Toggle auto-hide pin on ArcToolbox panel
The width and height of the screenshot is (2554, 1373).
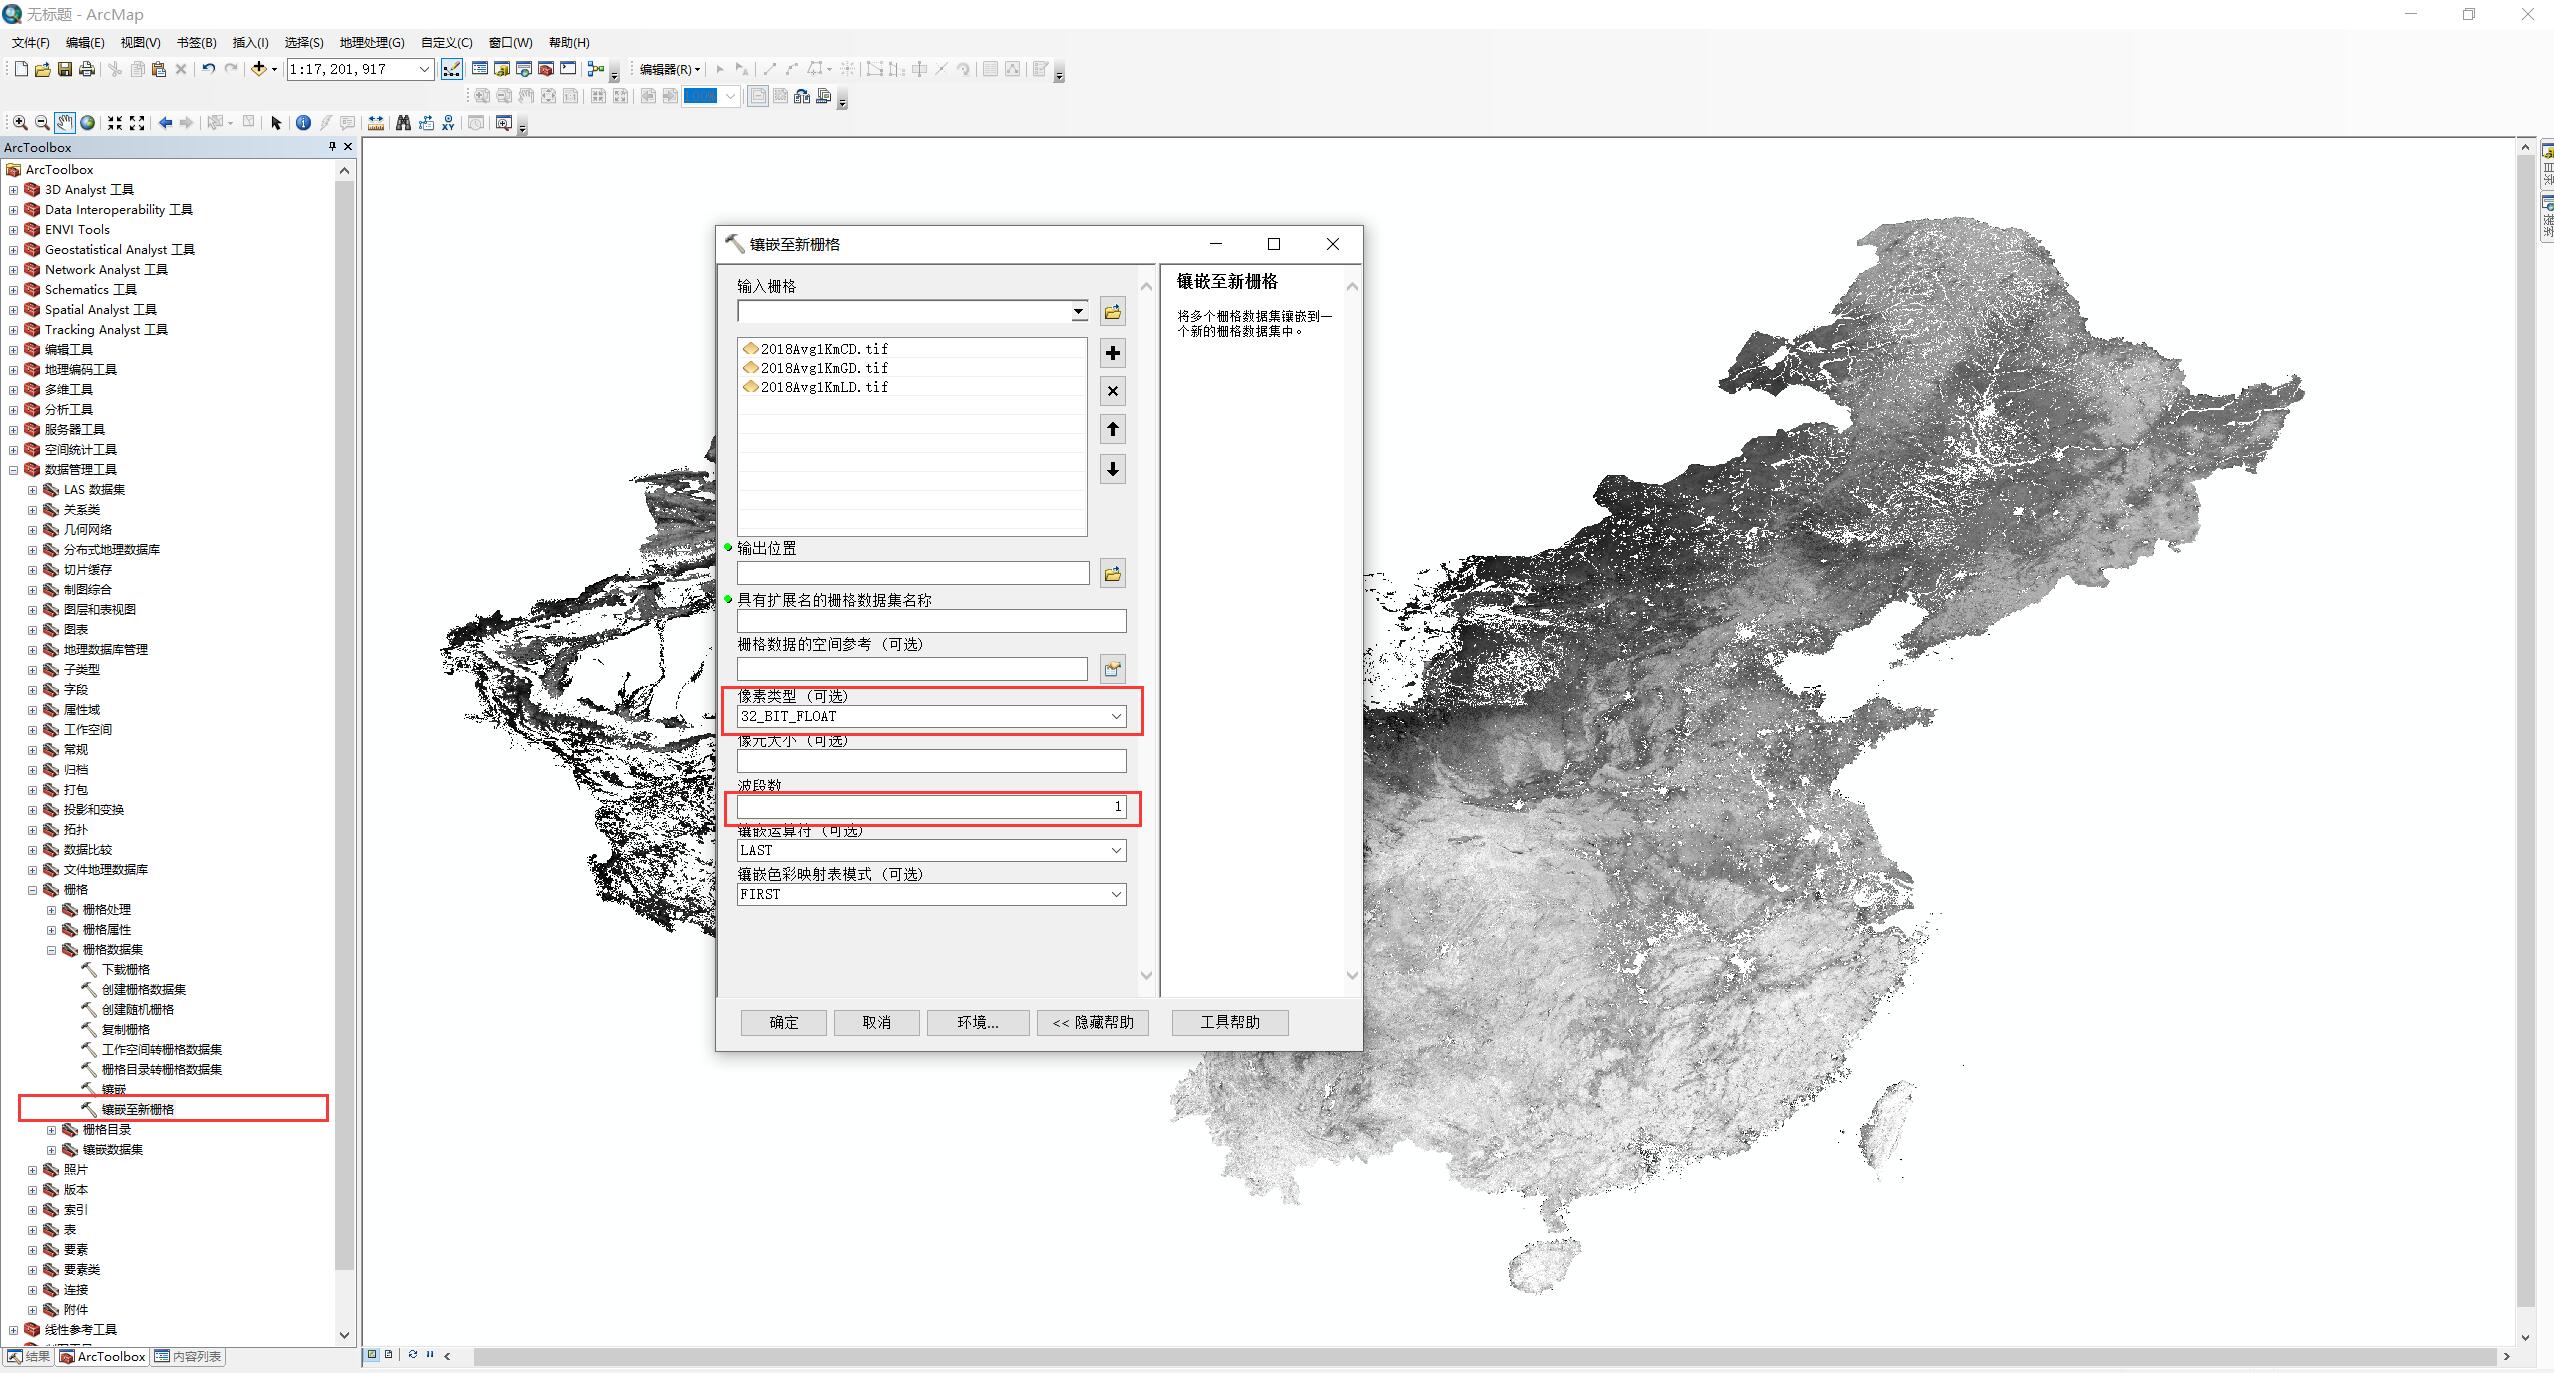pos(332,147)
